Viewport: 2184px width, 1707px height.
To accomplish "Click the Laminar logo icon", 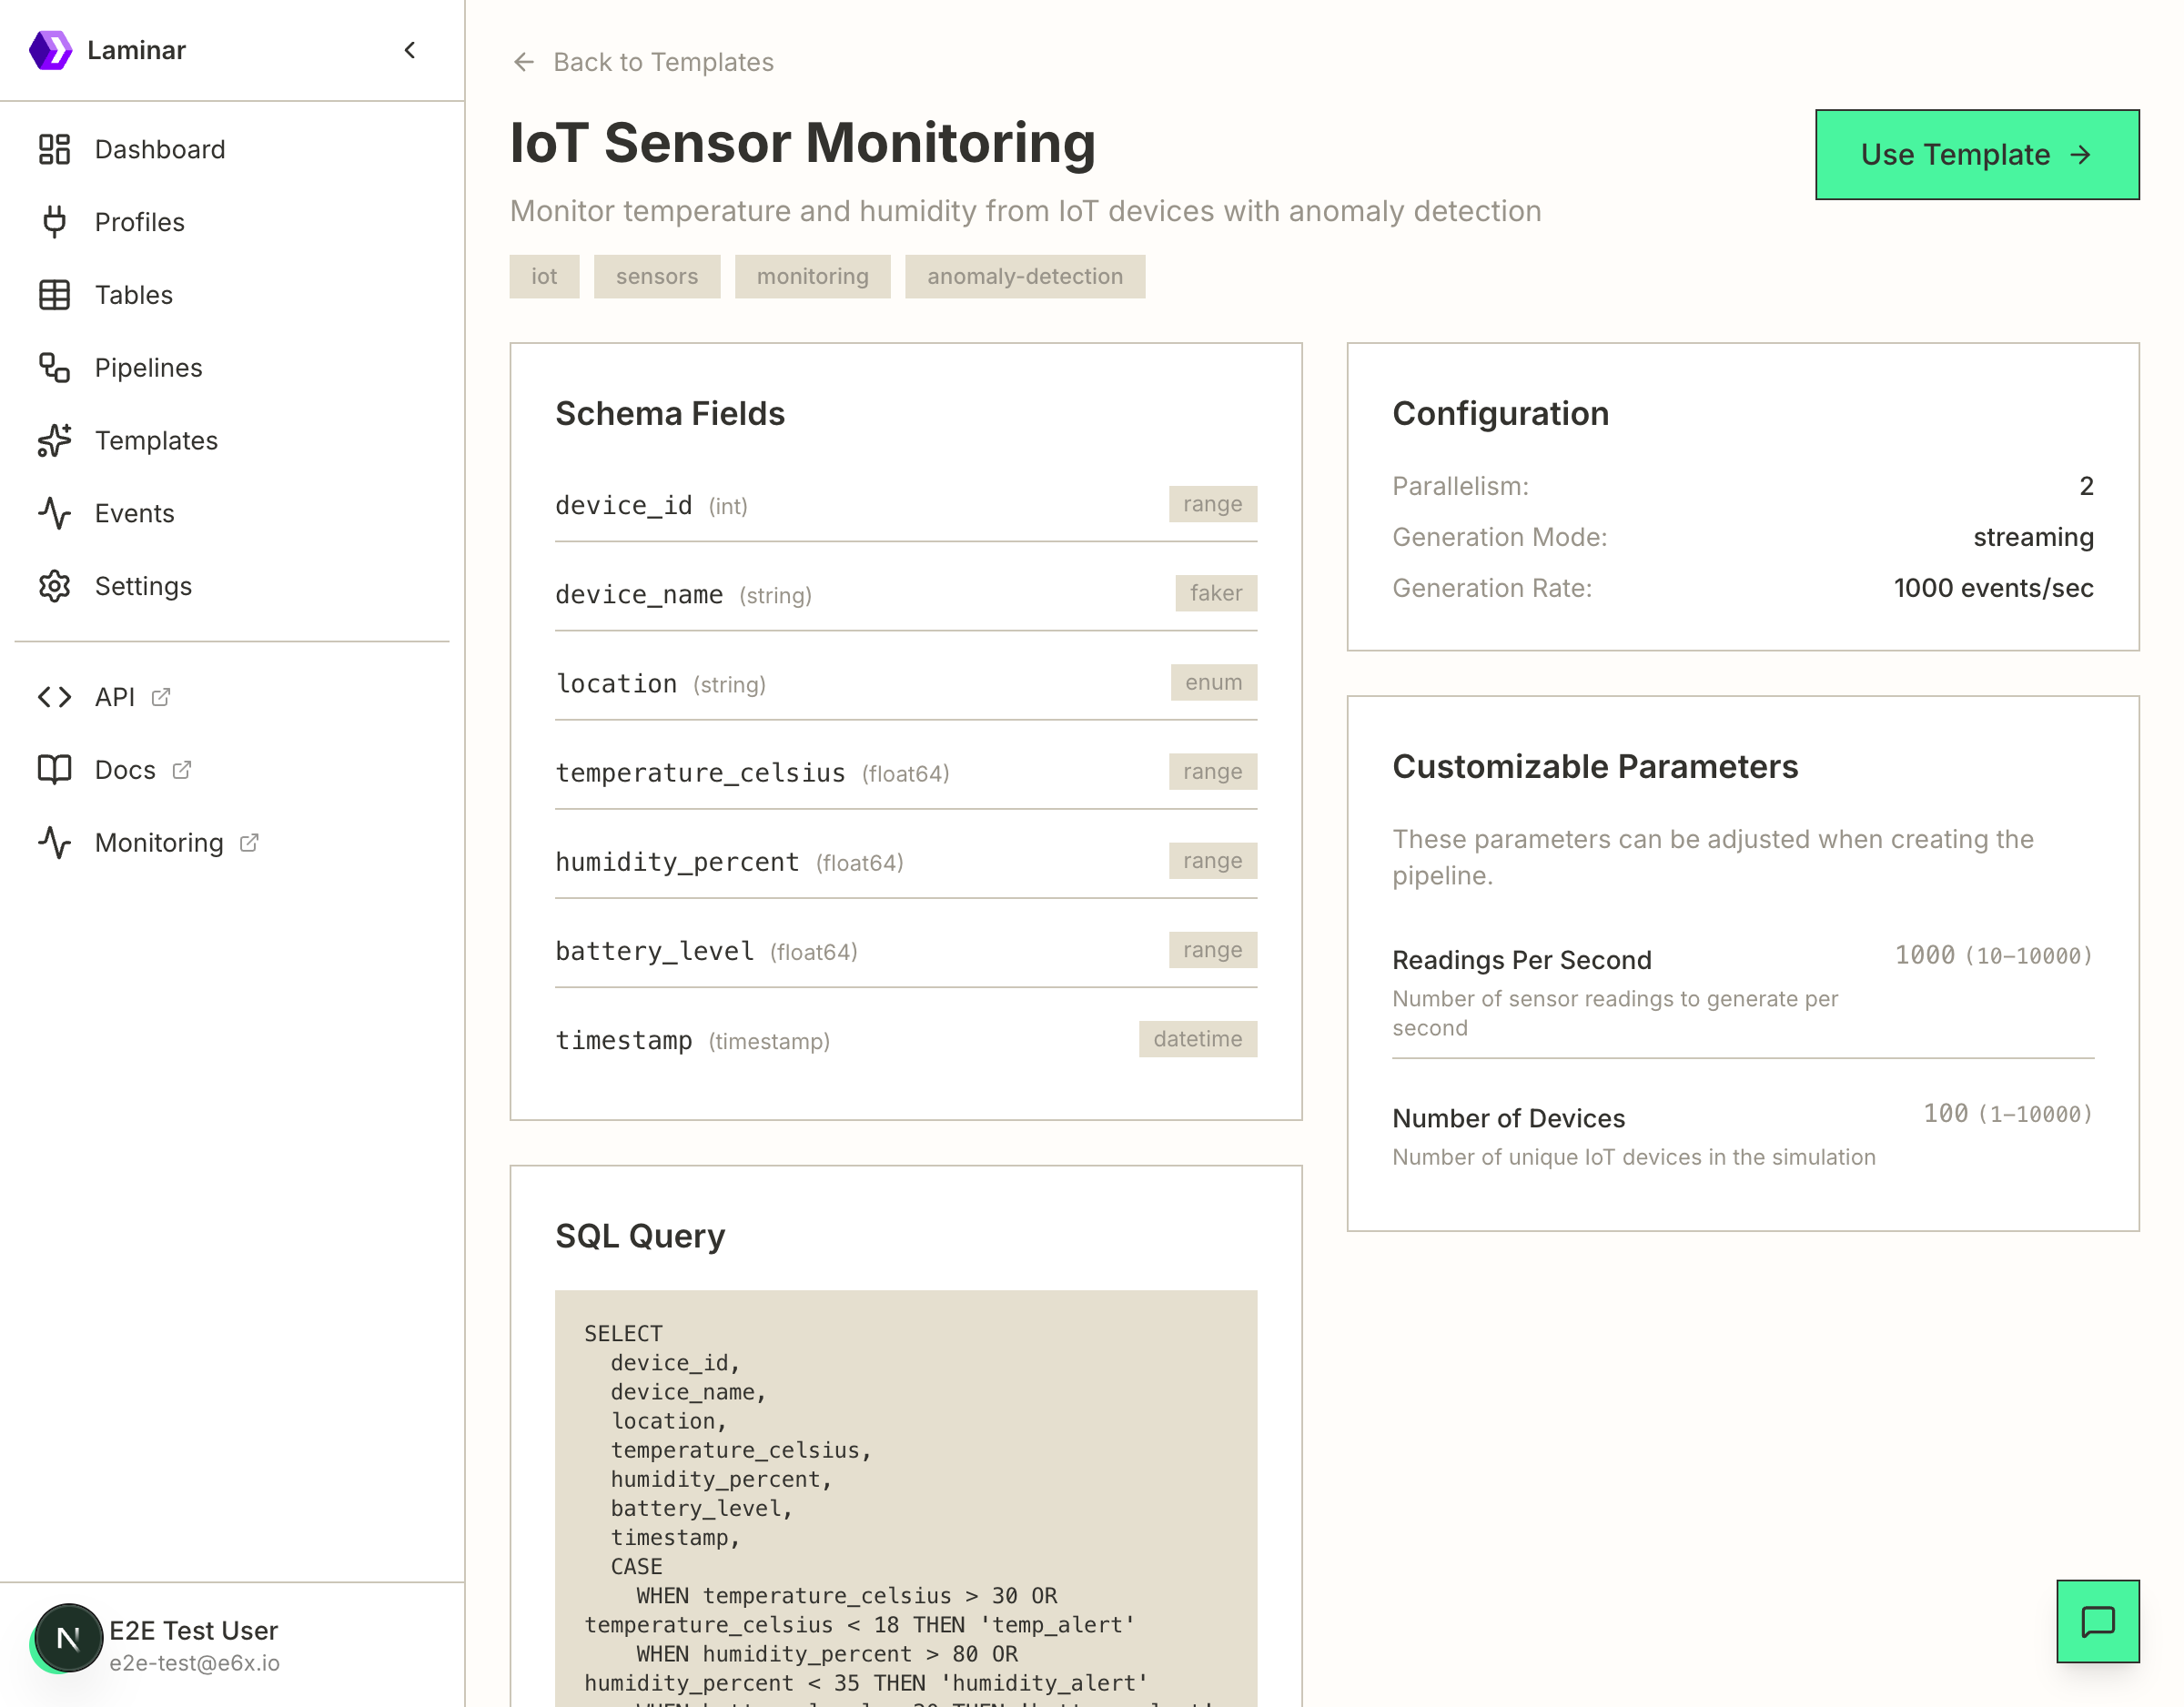I will pyautogui.click(x=50, y=50).
